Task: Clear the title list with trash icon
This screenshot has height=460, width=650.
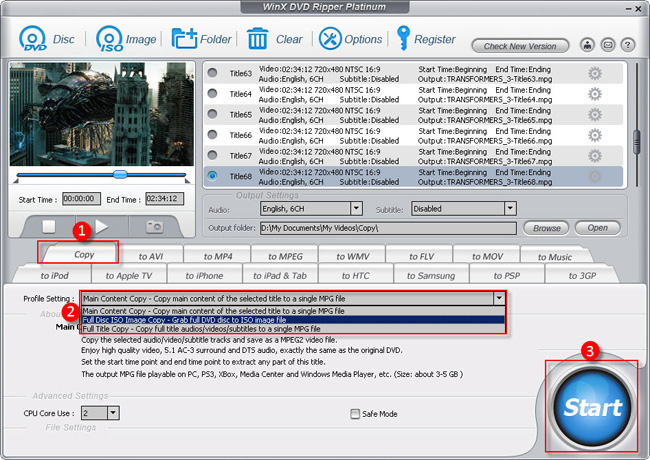Action: 257,39
